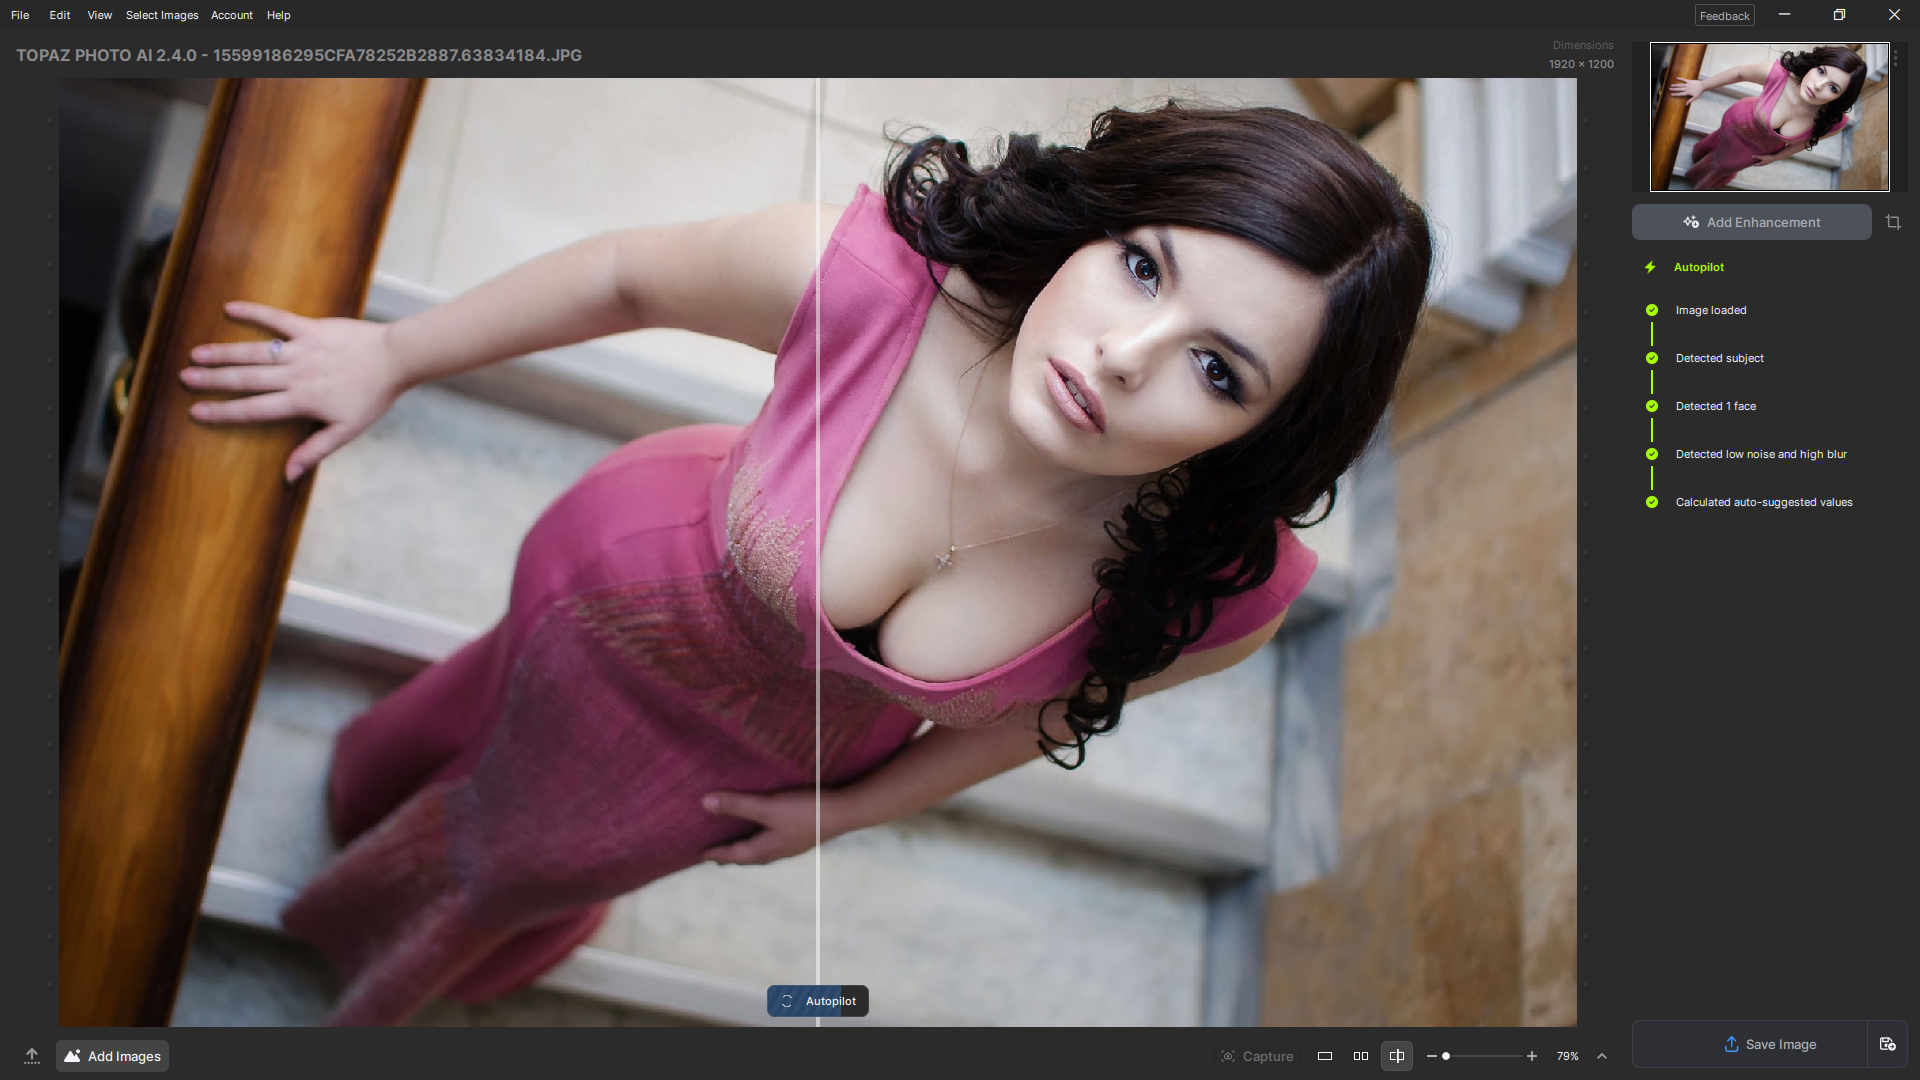Click the Capture button

click(1257, 1056)
